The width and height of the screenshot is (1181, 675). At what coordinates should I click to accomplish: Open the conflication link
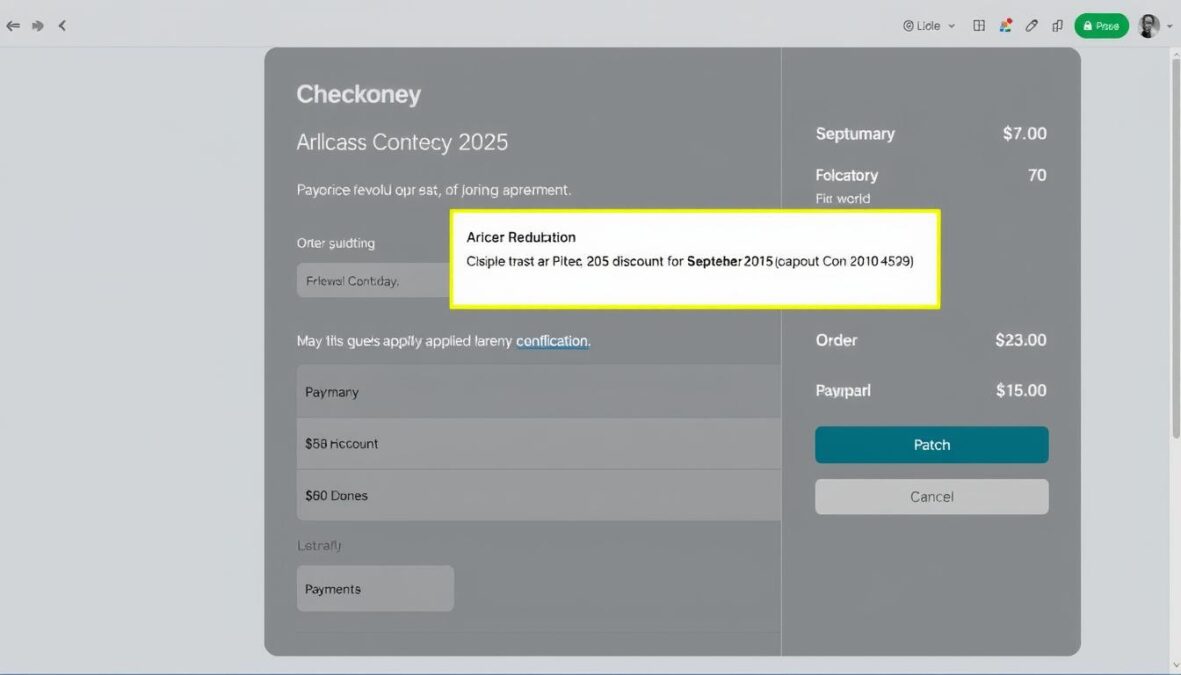[552, 340]
